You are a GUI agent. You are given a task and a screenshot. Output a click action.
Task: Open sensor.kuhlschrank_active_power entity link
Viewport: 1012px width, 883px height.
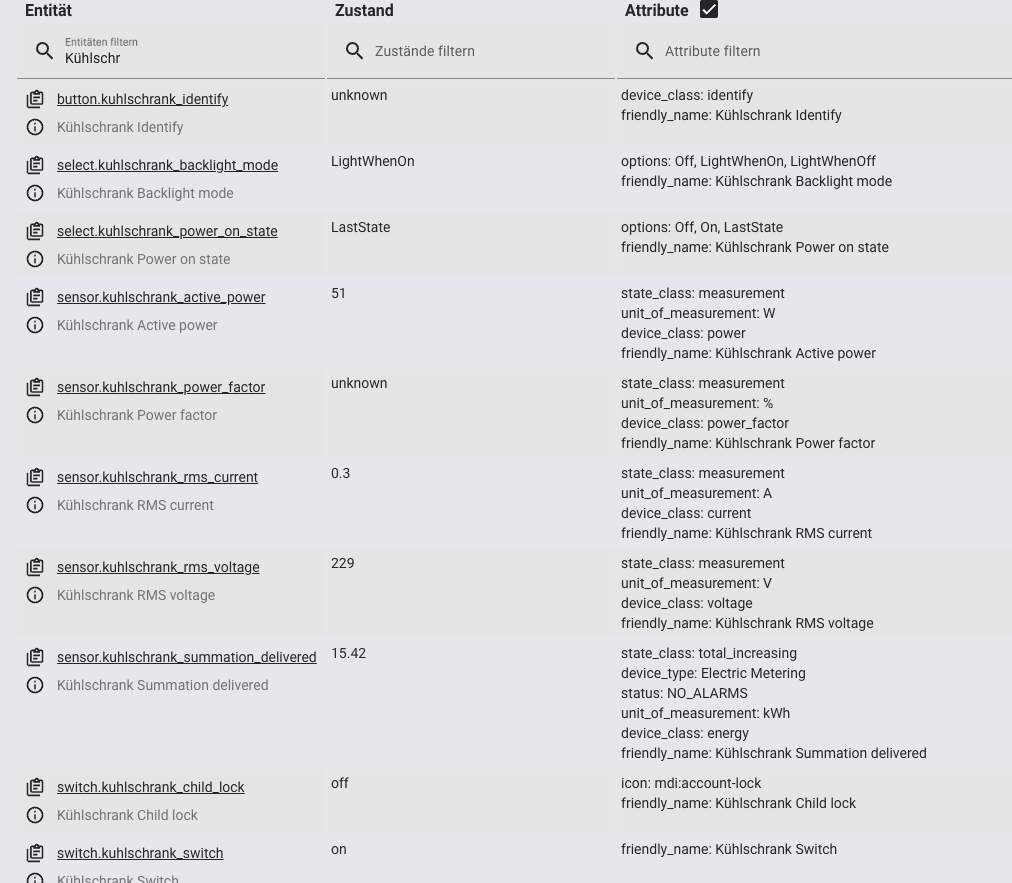coord(161,297)
